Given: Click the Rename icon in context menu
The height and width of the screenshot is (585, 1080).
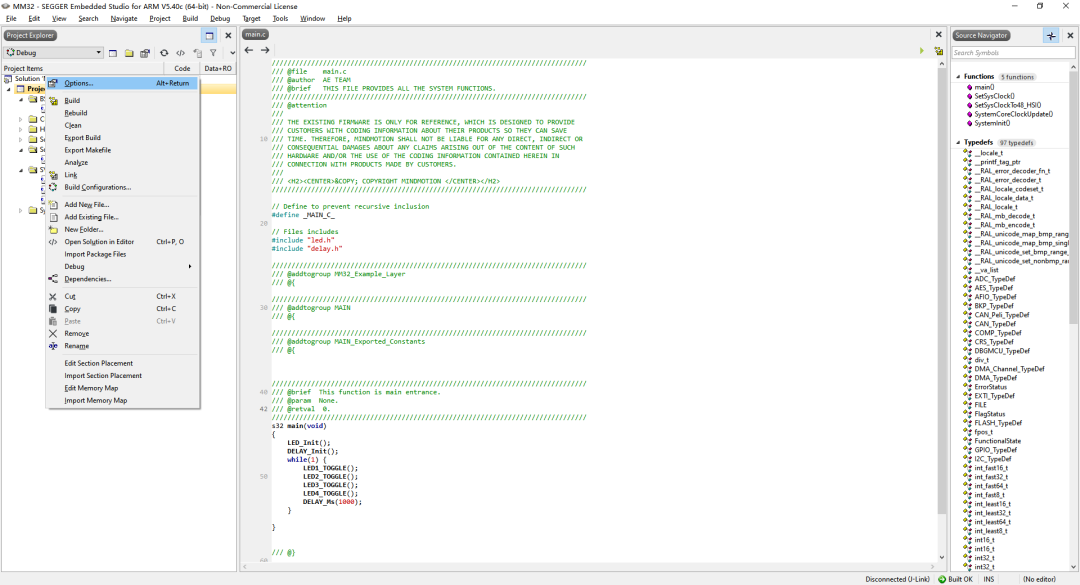Looking at the screenshot, I should [53, 346].
